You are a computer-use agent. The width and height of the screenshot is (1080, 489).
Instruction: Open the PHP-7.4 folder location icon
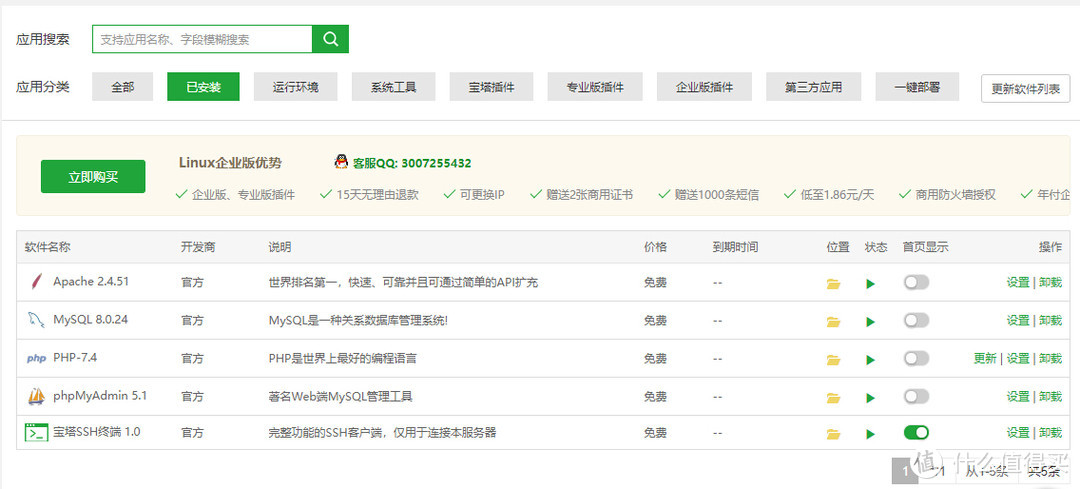(x=833, y=360)
